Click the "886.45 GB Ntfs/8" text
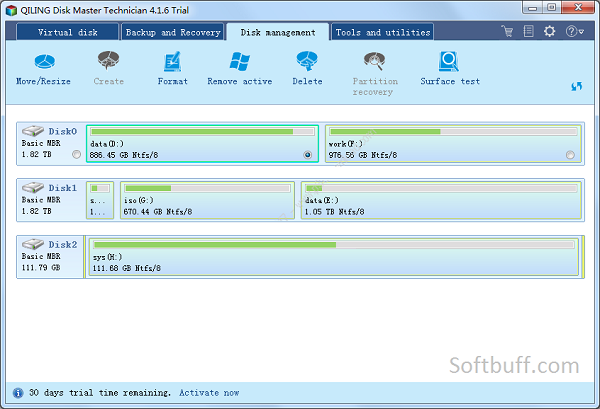The height and width of the screenshot is (409, 600). point(124,155)
